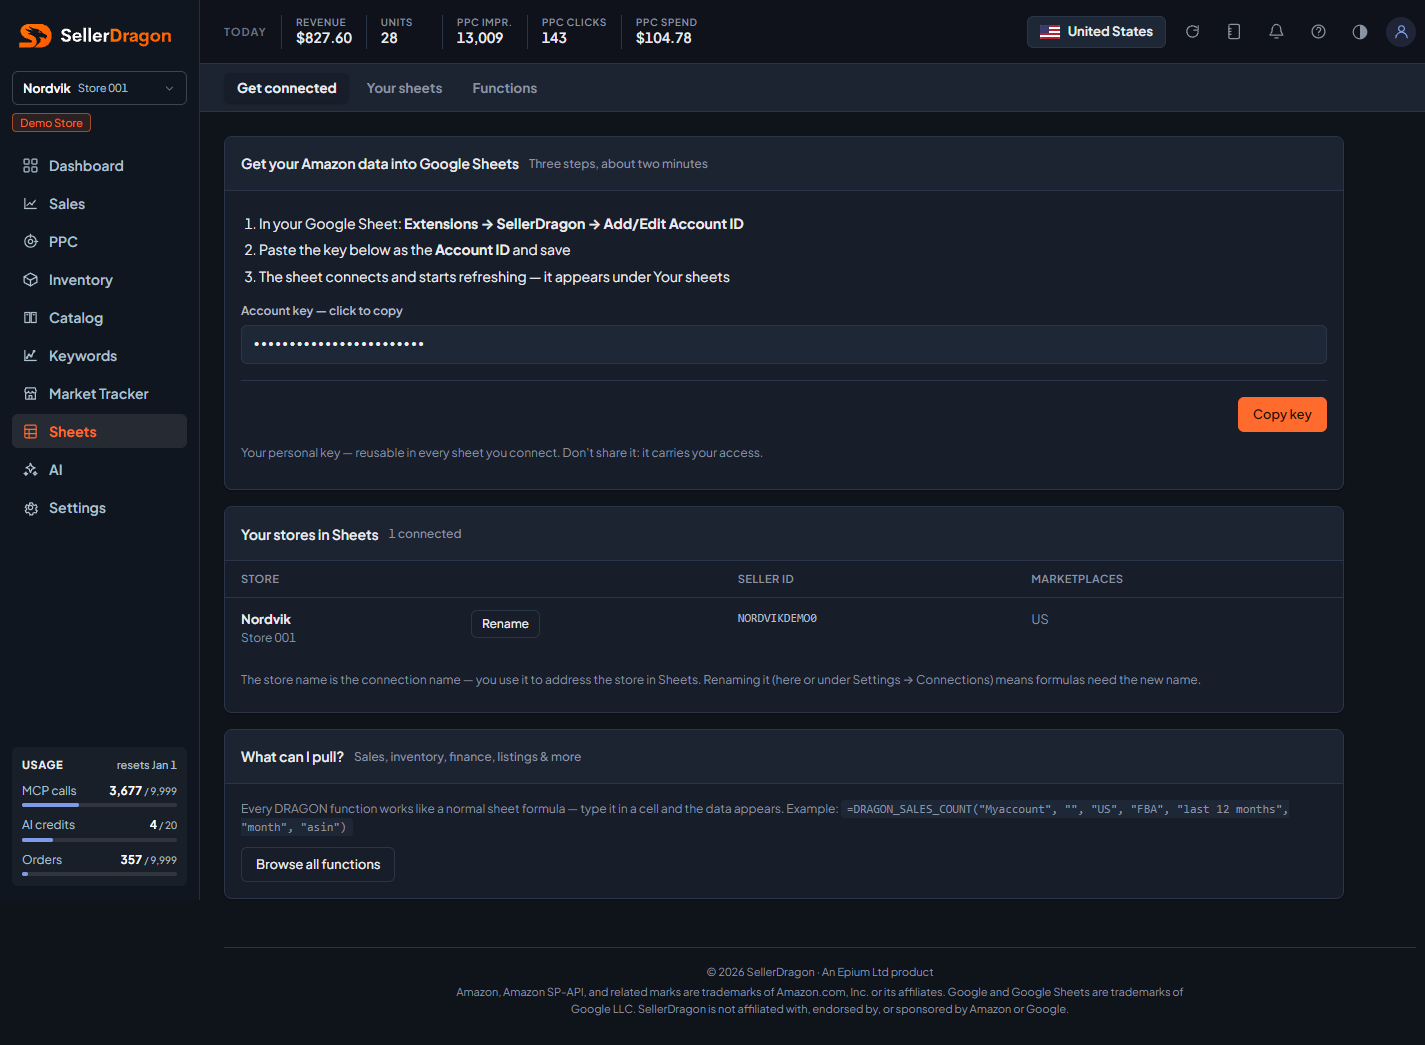
Task: Navigate to Inventory in the sidebar
Action: pos(99,280)
